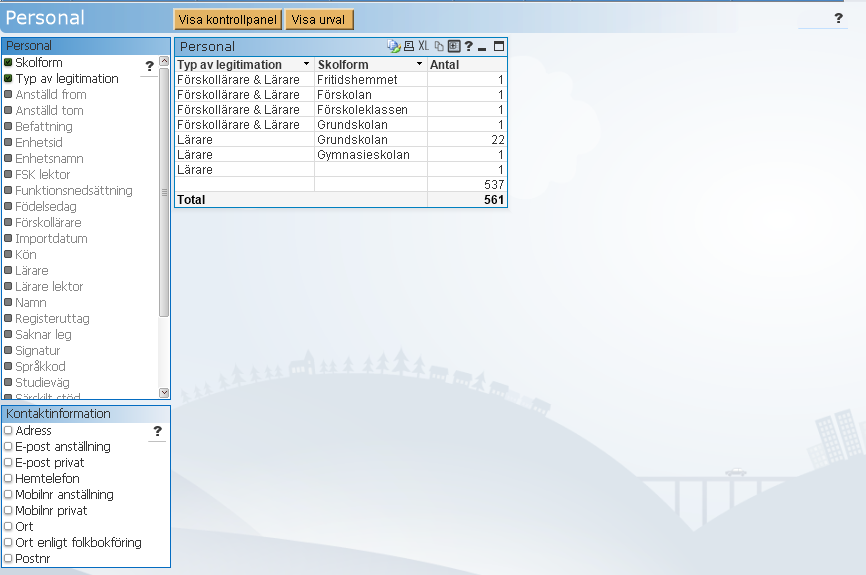Print the Personal table
Image resolution: width=866 pixels, height=575 pixels.
409,46
